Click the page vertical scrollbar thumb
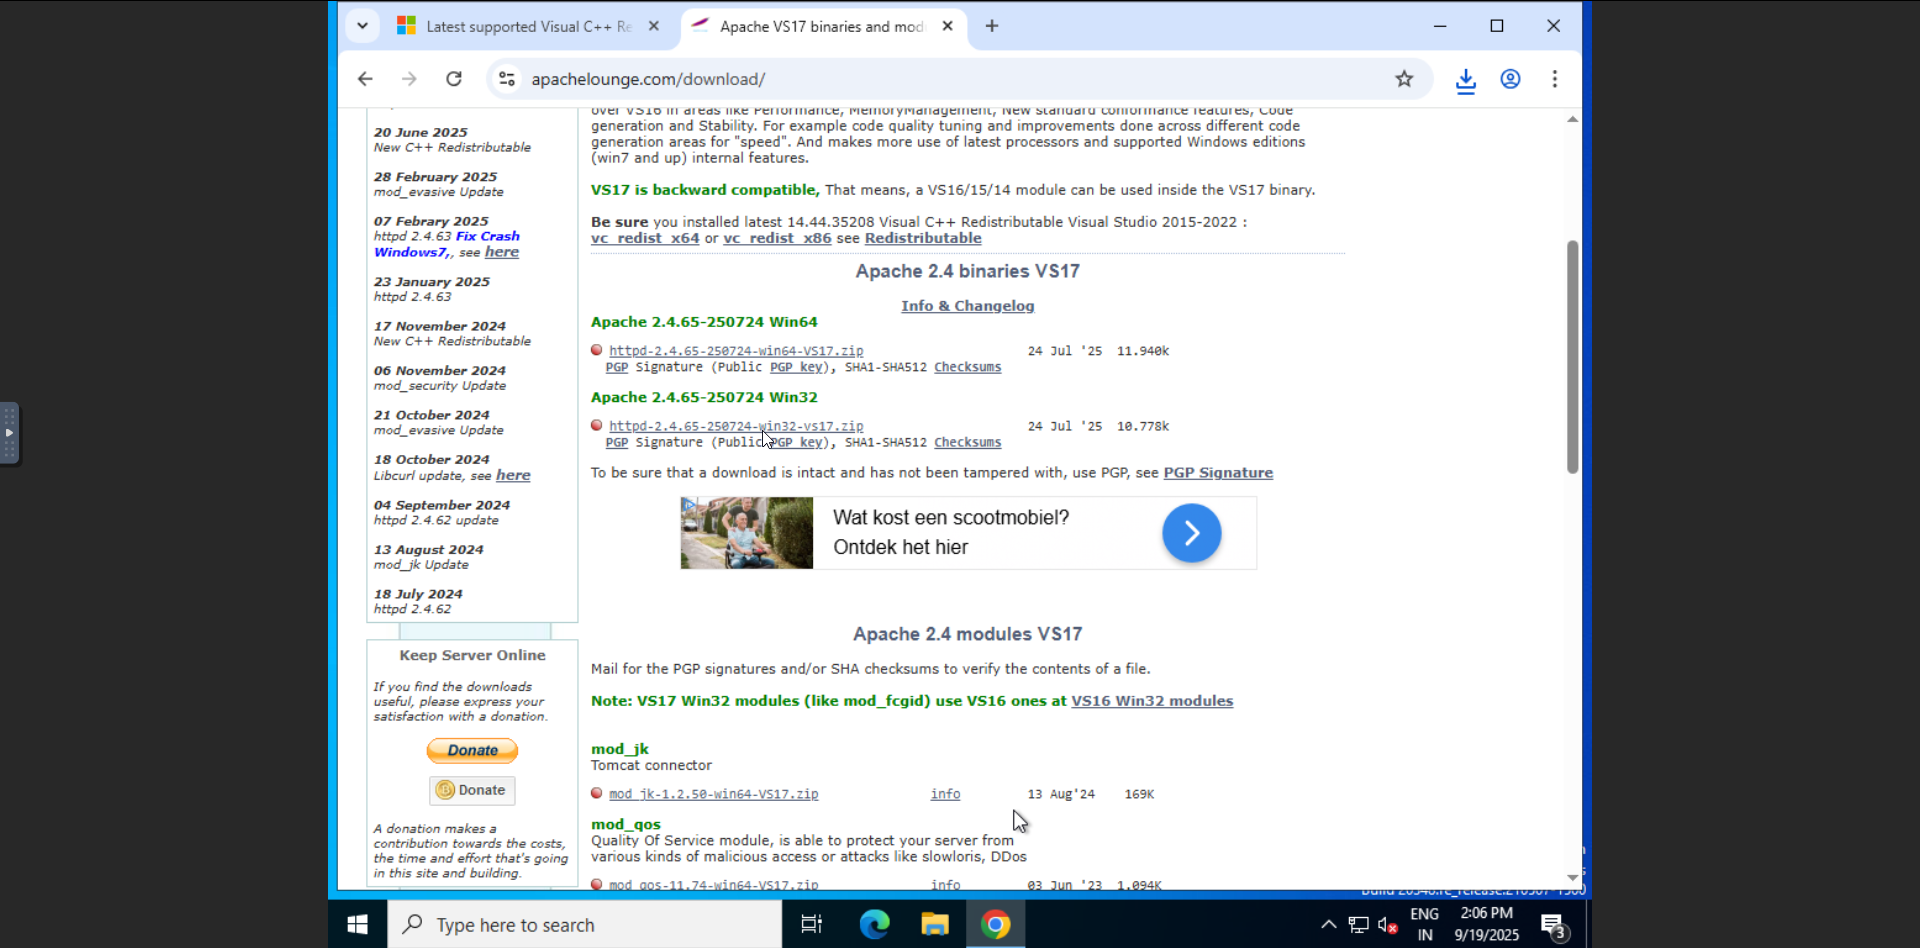 pyautogui.click(x=1572, y=356)
